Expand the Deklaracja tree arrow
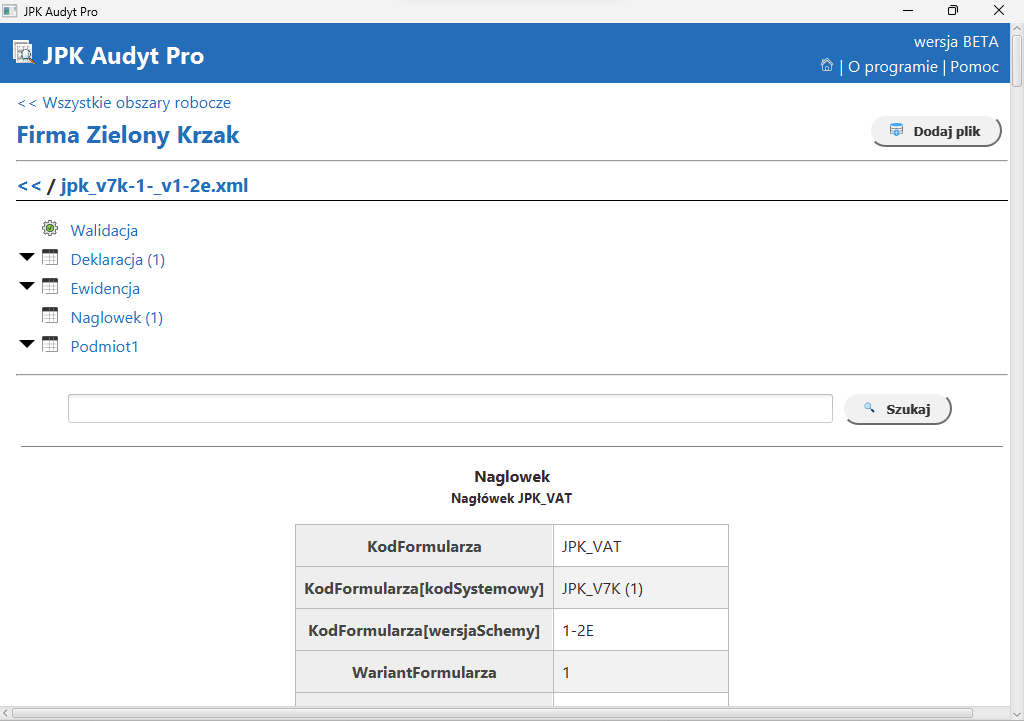 [27, 257]
